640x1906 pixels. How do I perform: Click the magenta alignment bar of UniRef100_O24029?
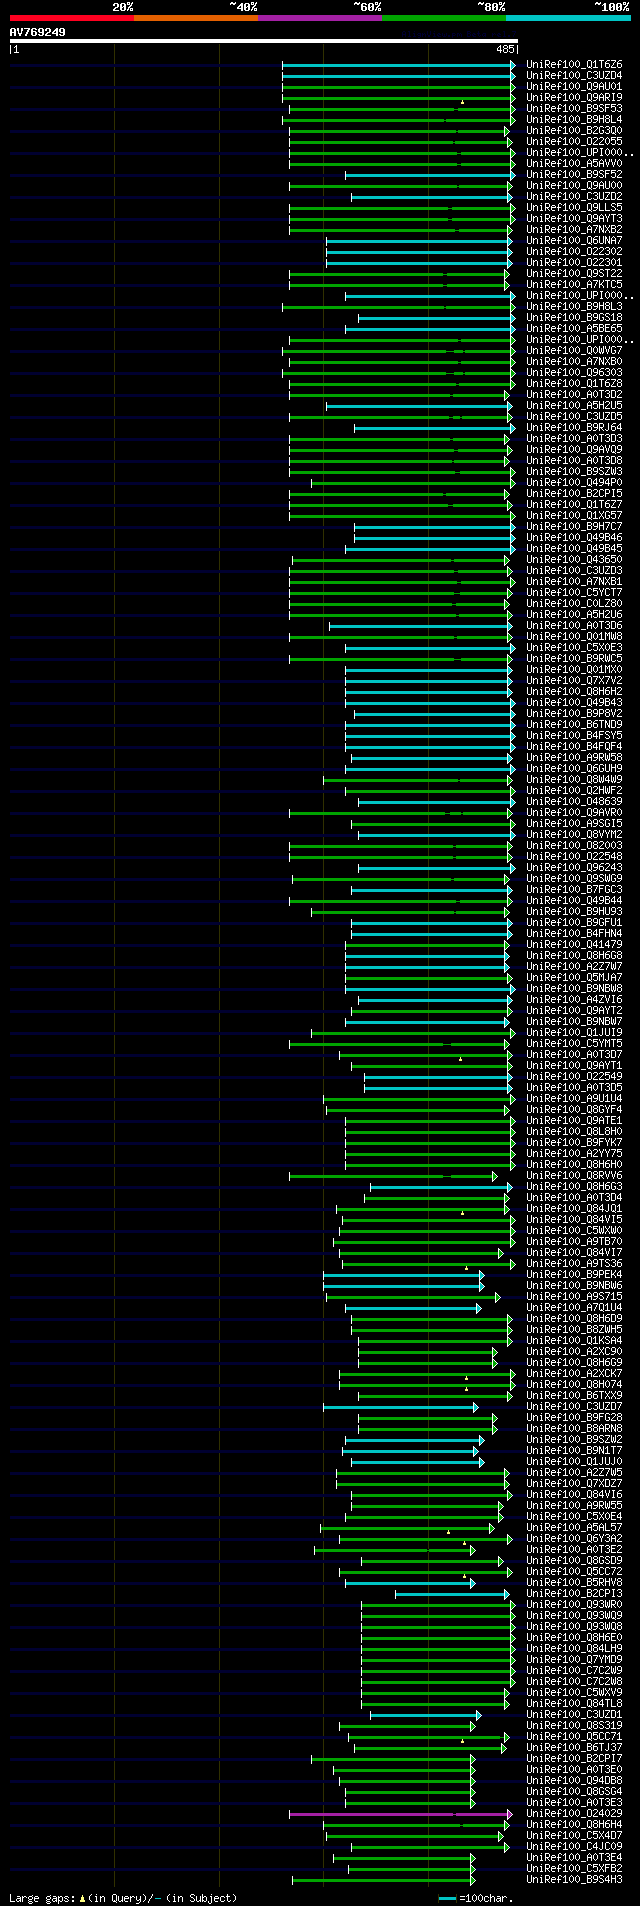[x=400, y=1814]
